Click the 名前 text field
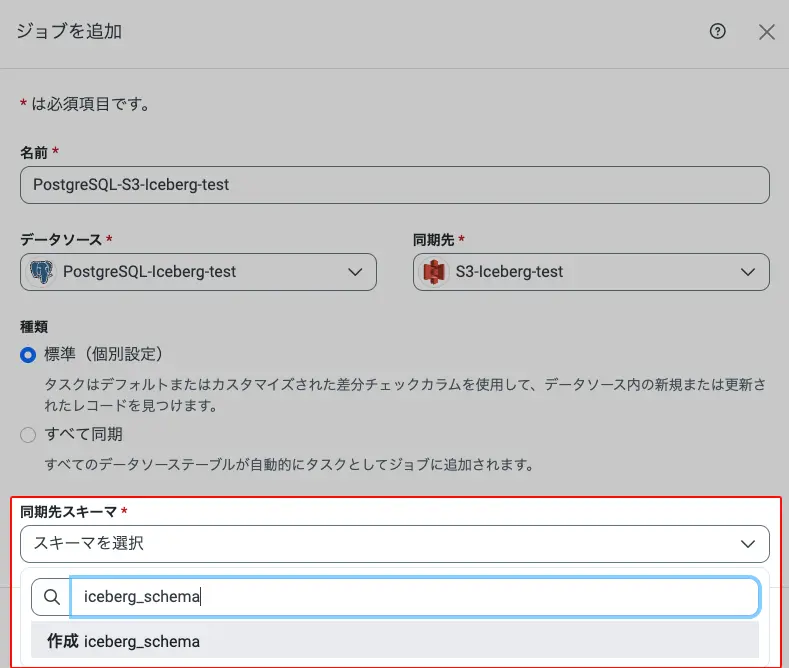The width and height of the screenshot is (789, 668). pyautogui.click(x=394, y=185)
